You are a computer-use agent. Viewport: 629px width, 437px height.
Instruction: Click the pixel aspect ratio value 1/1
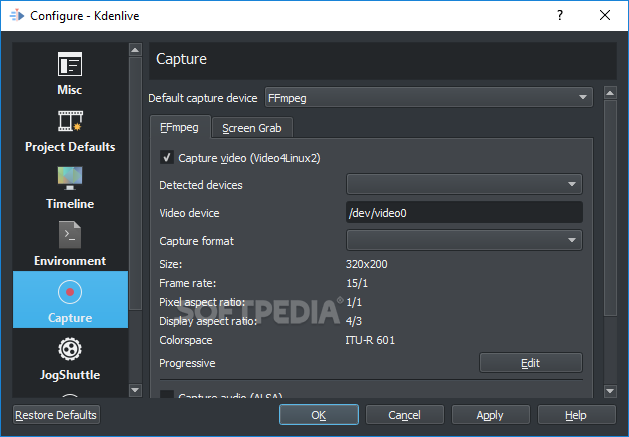click(x=353, y=302)
